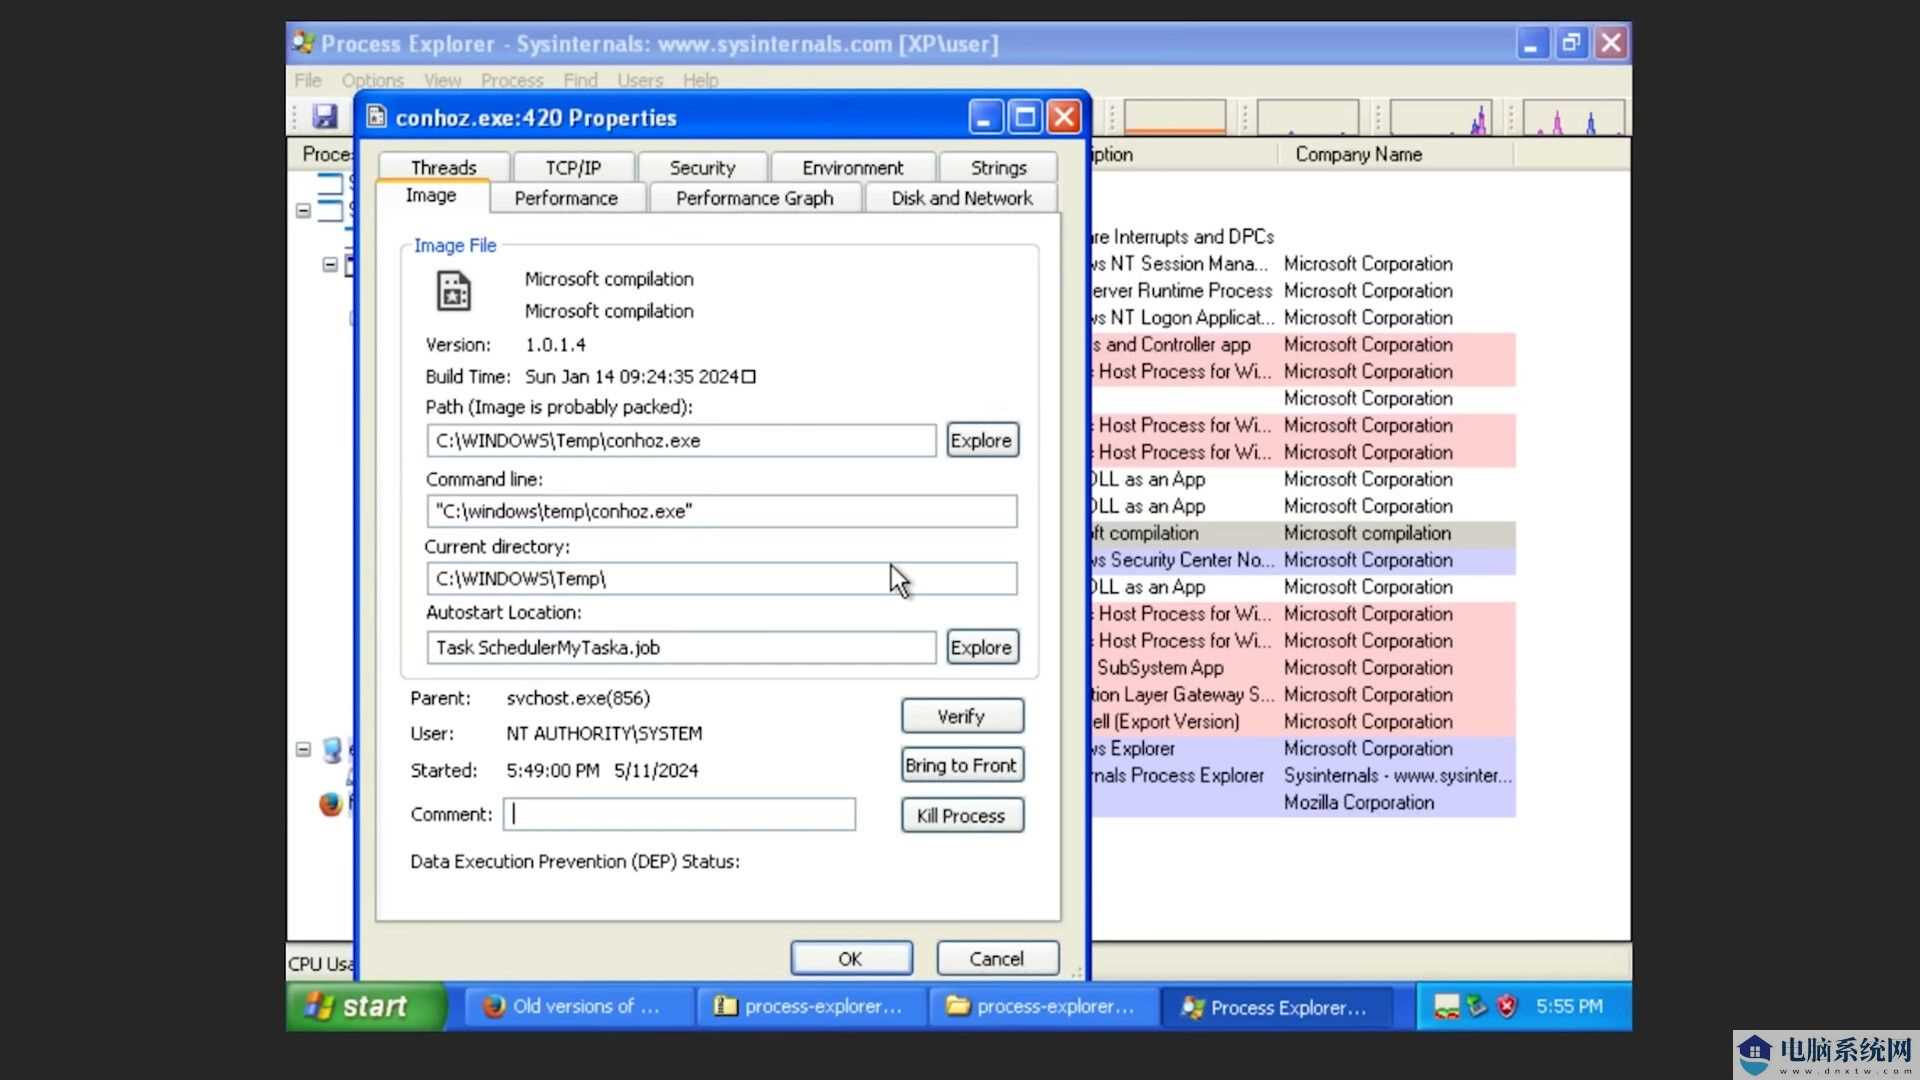1920x1080 pixels.
Task: Click Explore next to Autostart Location
Action: (981, 647)
